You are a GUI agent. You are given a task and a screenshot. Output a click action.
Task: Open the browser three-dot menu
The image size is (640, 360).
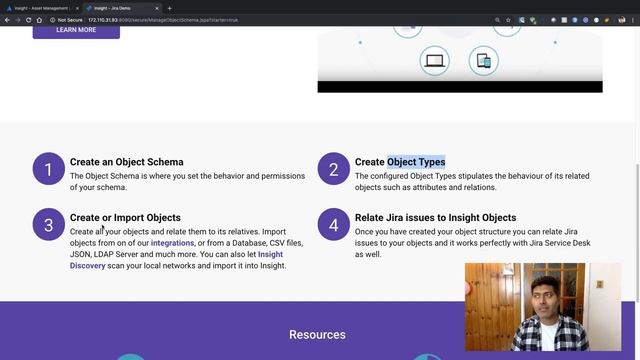click(633, 20)
